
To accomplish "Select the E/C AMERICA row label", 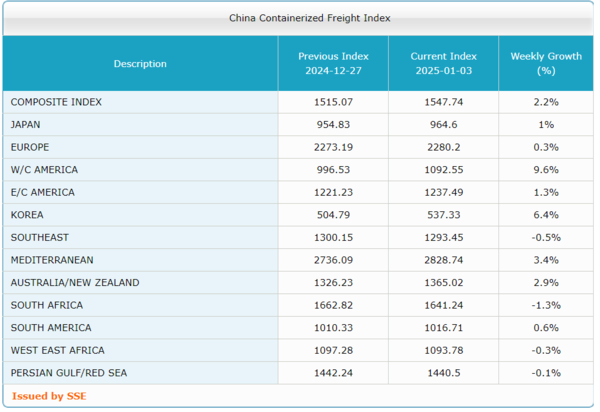I will pyautogui.click(x=43, y=192).
